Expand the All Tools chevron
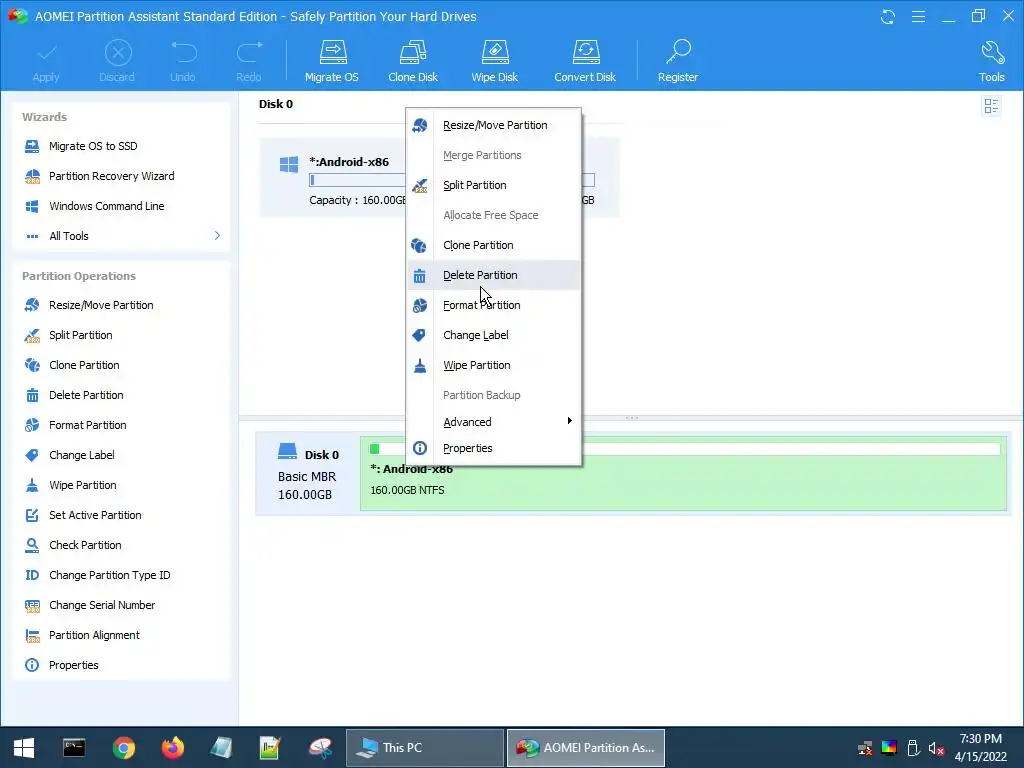The height and width of the screenshot is (768, 1024). (x=217, y=236)
